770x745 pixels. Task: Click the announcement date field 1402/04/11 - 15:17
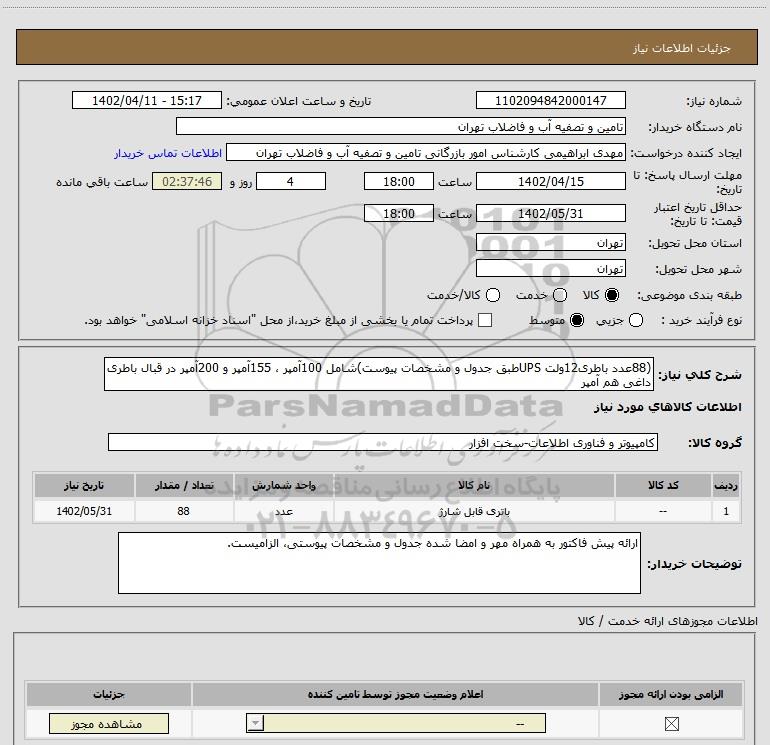coord(147,100)
